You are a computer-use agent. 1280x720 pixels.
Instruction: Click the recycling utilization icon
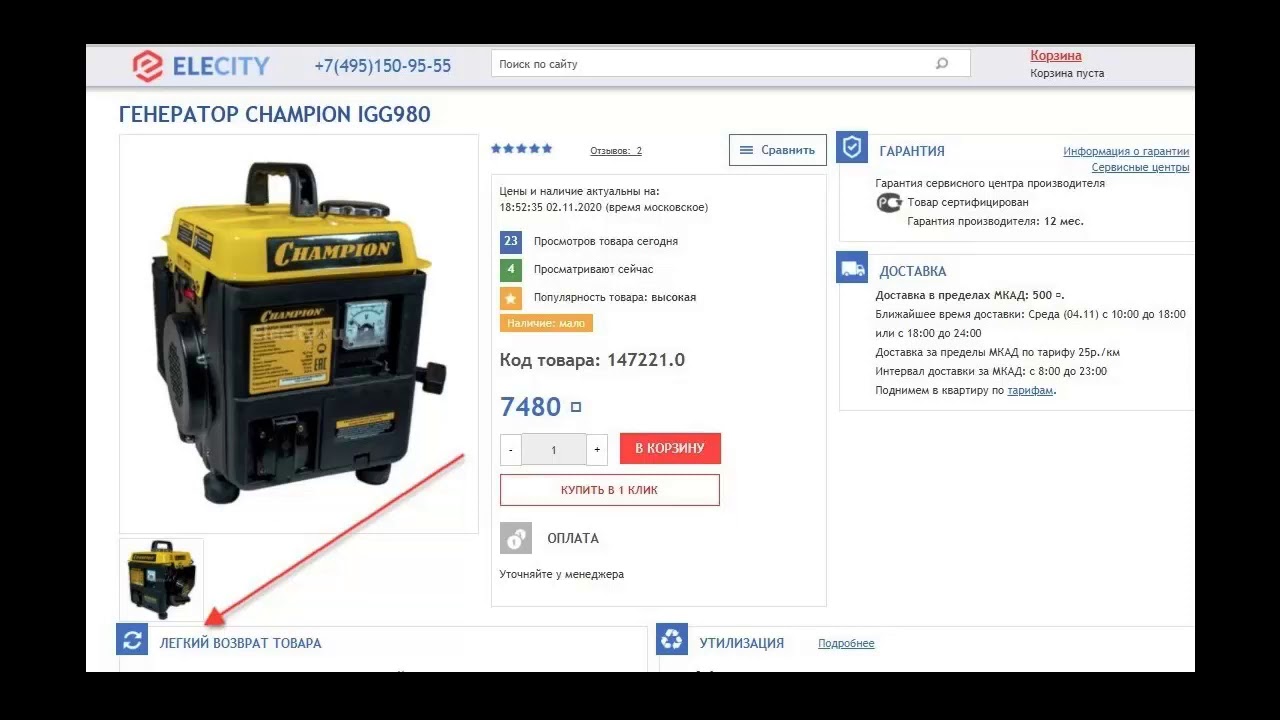[x=672, y=641]
